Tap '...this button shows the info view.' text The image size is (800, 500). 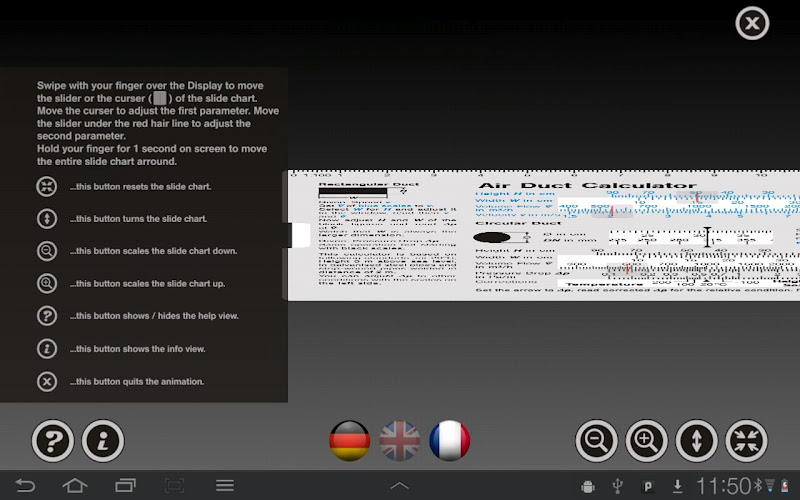(138, 349)
